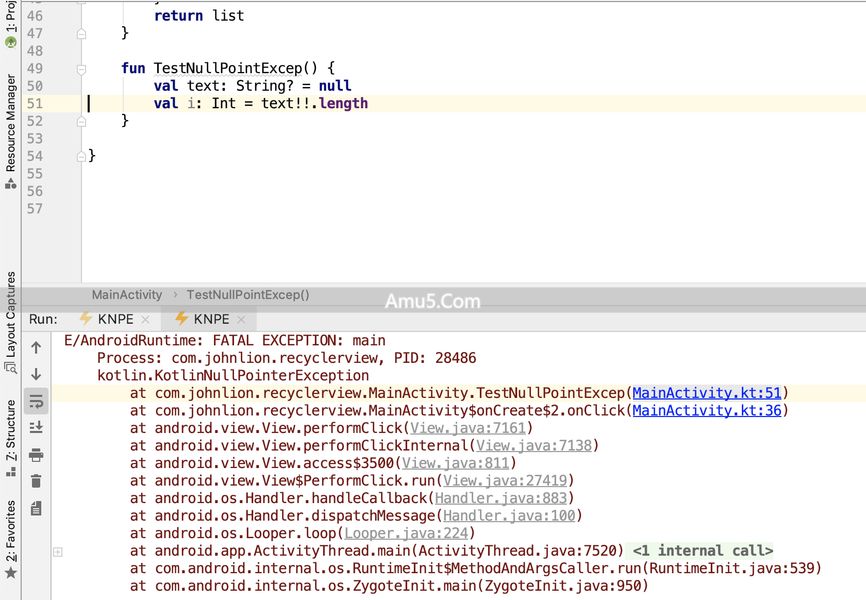866x600 pixels.
Task: Click the "val text: String? = null" line
Action: click(x=252, y=86)
